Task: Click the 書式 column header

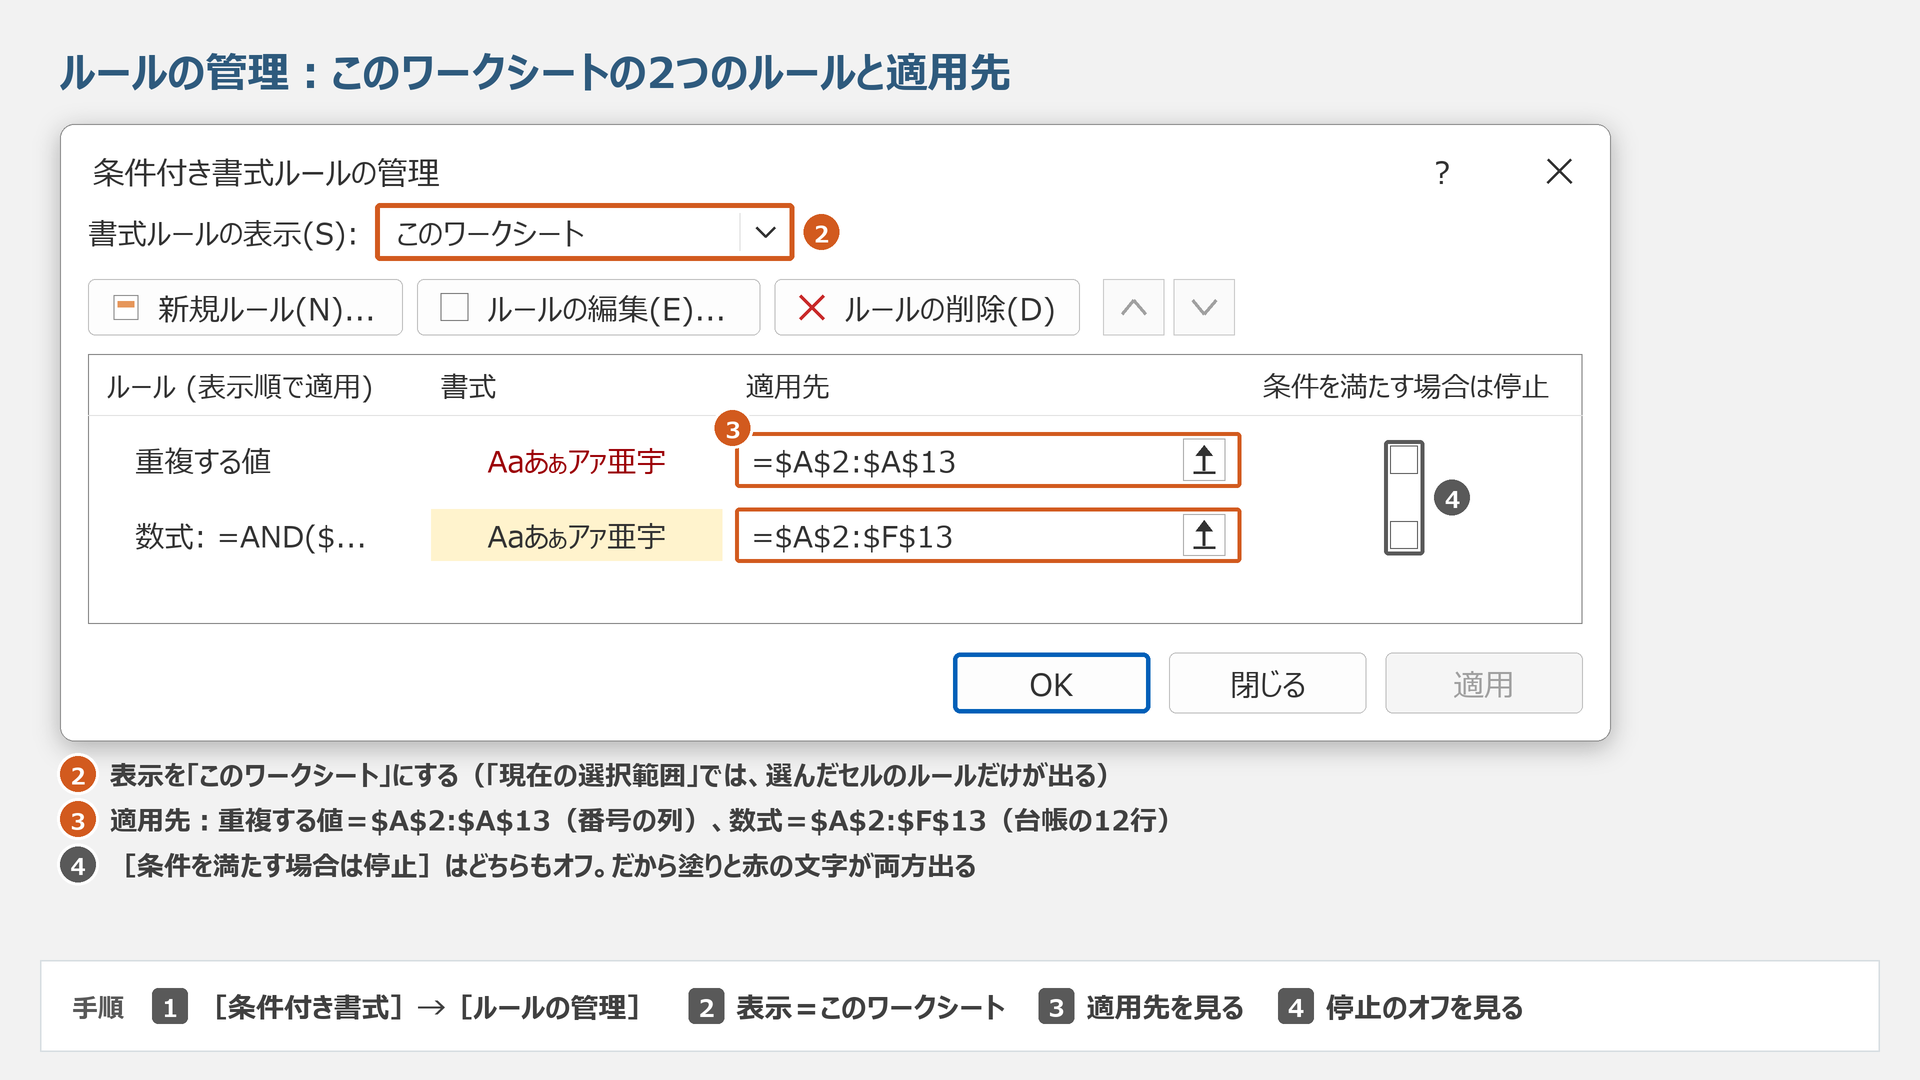Action: 468,387
